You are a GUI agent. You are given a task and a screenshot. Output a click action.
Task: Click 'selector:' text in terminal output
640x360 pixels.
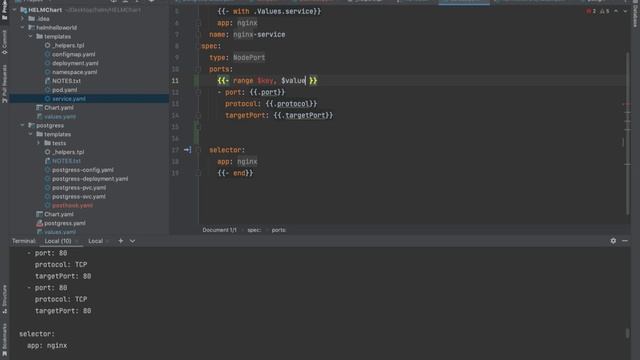point(37,334)
